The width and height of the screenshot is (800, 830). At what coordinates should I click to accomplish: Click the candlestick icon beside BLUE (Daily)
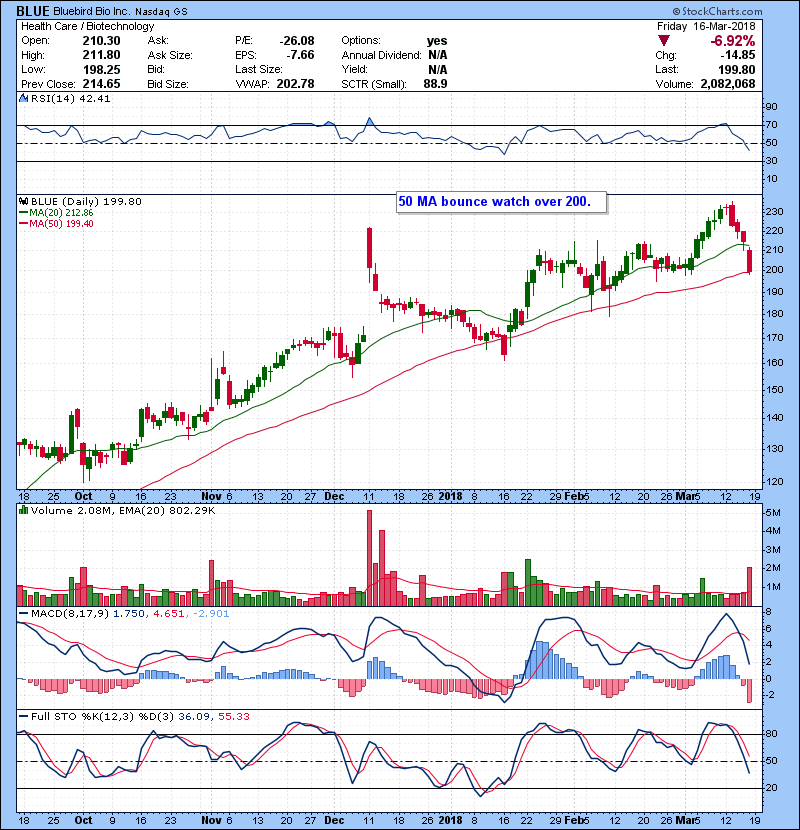tap(23, 201)
